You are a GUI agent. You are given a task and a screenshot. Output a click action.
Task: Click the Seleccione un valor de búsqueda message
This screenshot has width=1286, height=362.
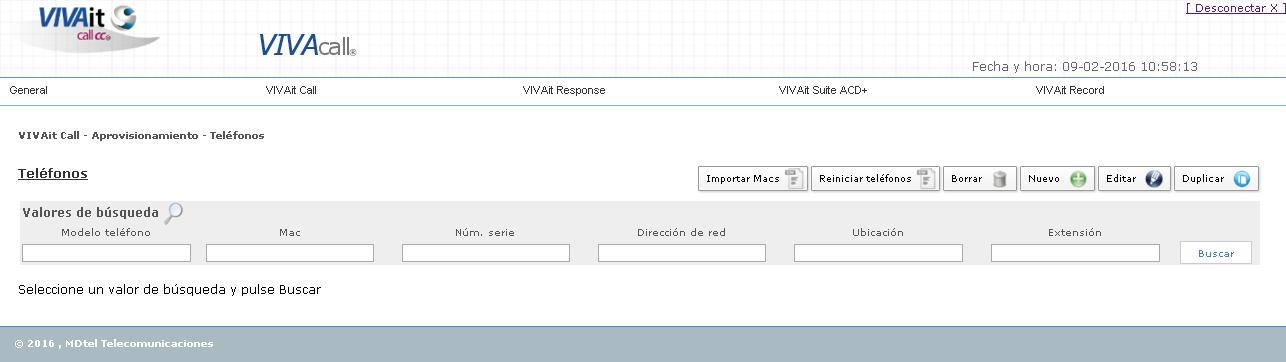[x=169, y=290]
